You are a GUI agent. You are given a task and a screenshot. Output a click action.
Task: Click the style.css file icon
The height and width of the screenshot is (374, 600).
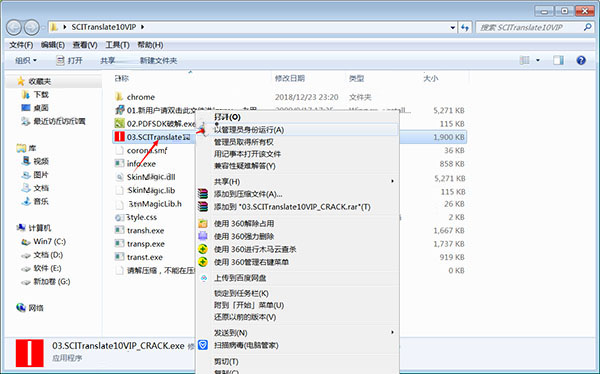(119, 217)
